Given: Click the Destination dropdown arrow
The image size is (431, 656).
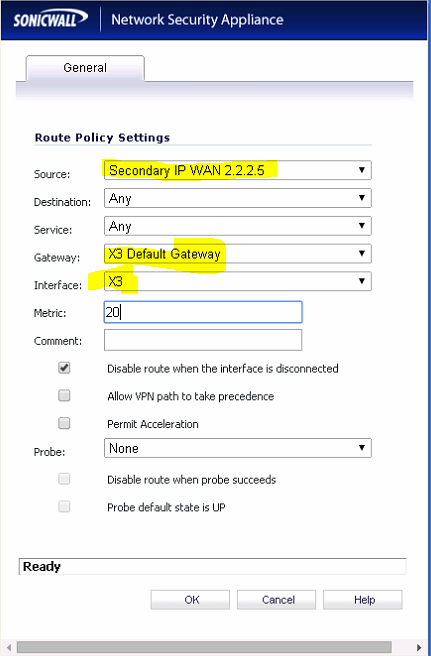Looking at the screenshot, I should (362, 197).
